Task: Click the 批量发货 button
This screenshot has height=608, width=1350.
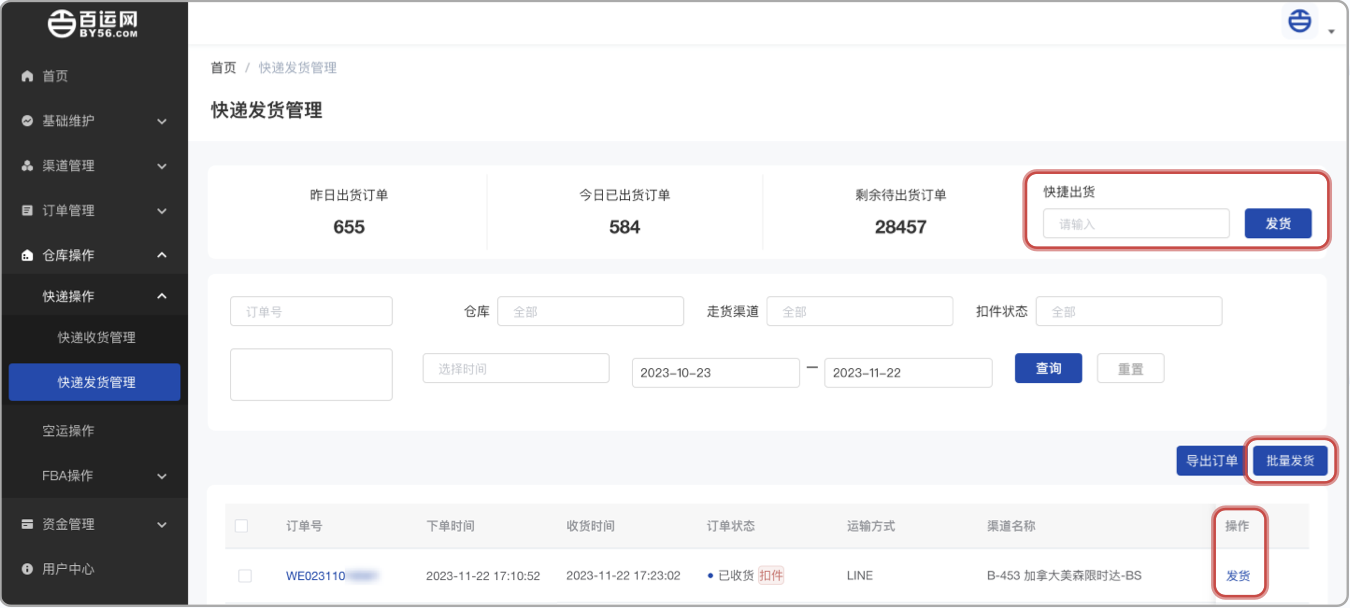Action: point(1290,461)
